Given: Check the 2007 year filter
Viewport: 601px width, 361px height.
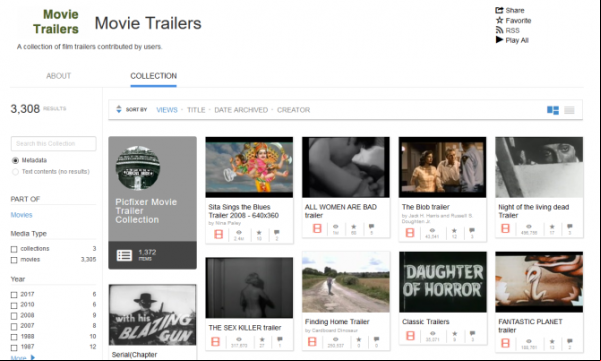Looking at the screenshot, I should (x=14, y=326).
